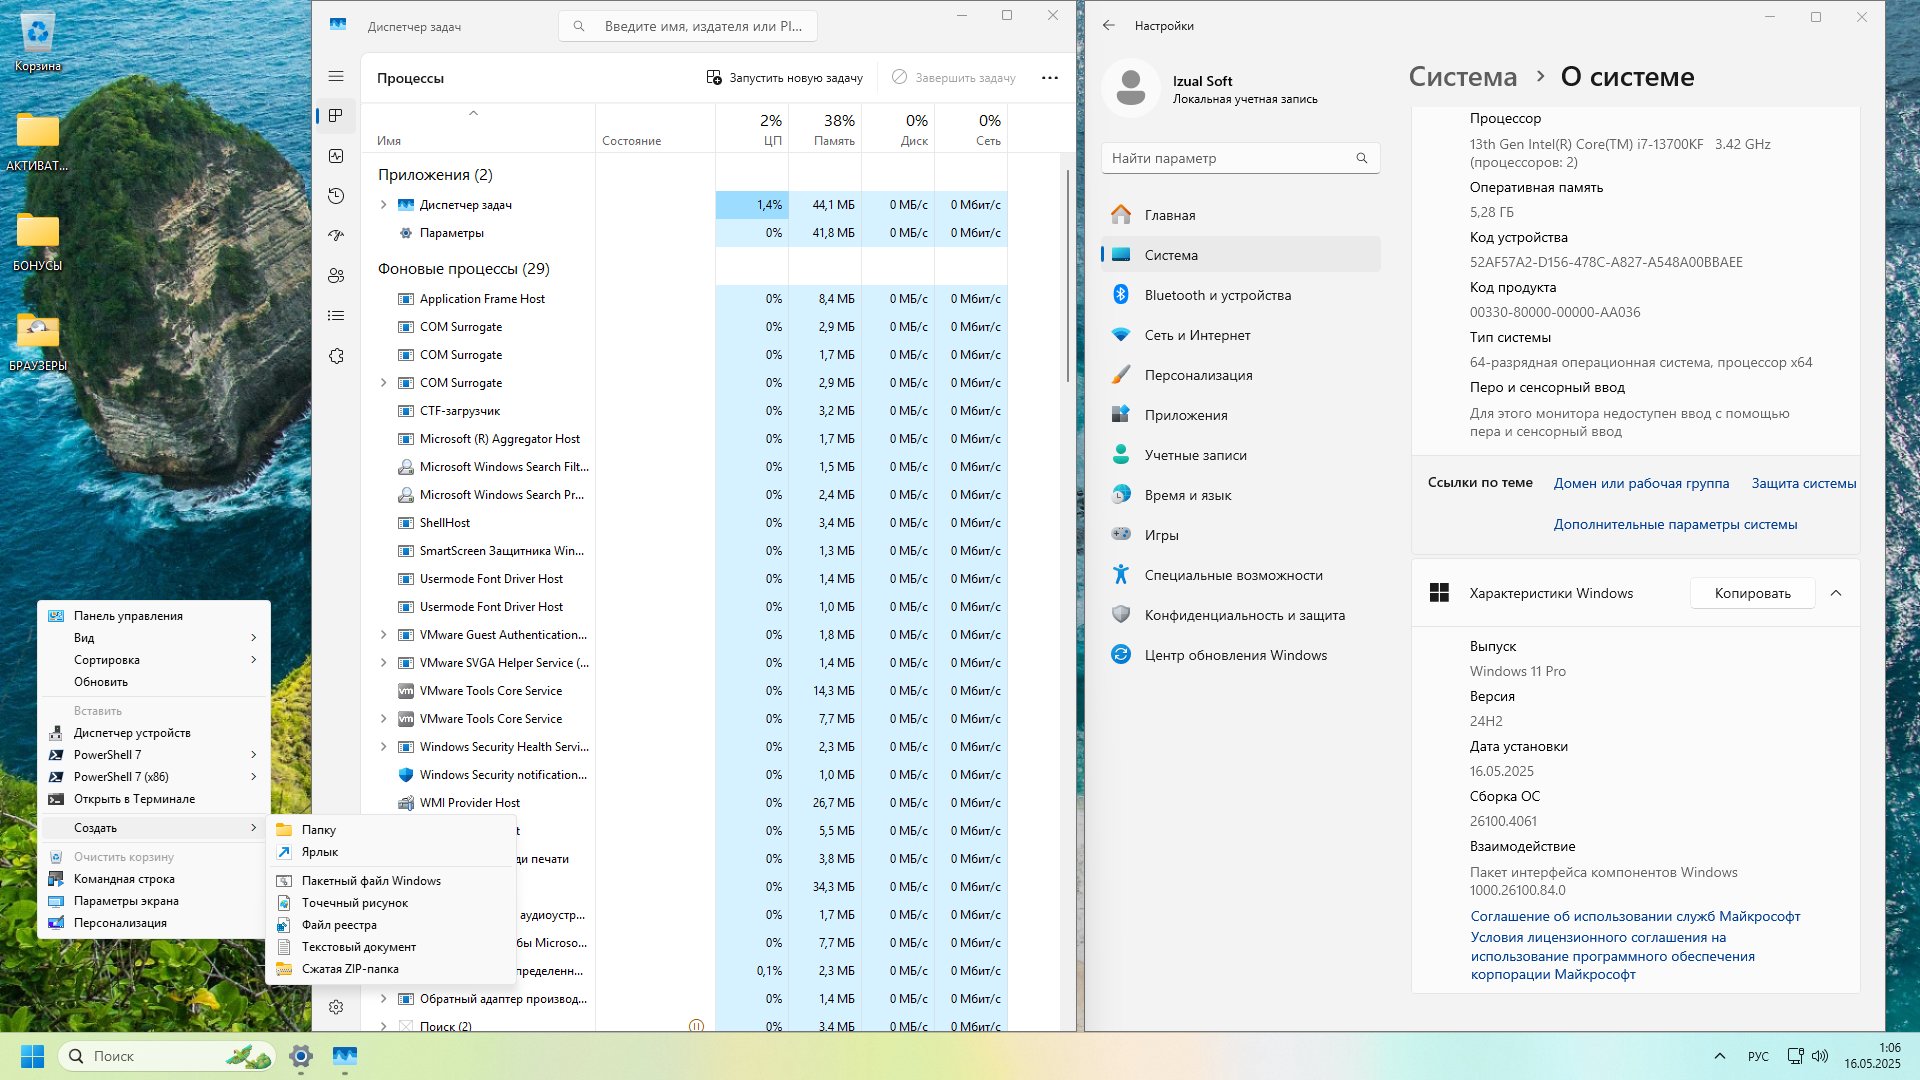Open Task Manager hamburger navigation menu
Image resolution: width=1920 pixels, height=1080 pixels.
click(336, 76)
